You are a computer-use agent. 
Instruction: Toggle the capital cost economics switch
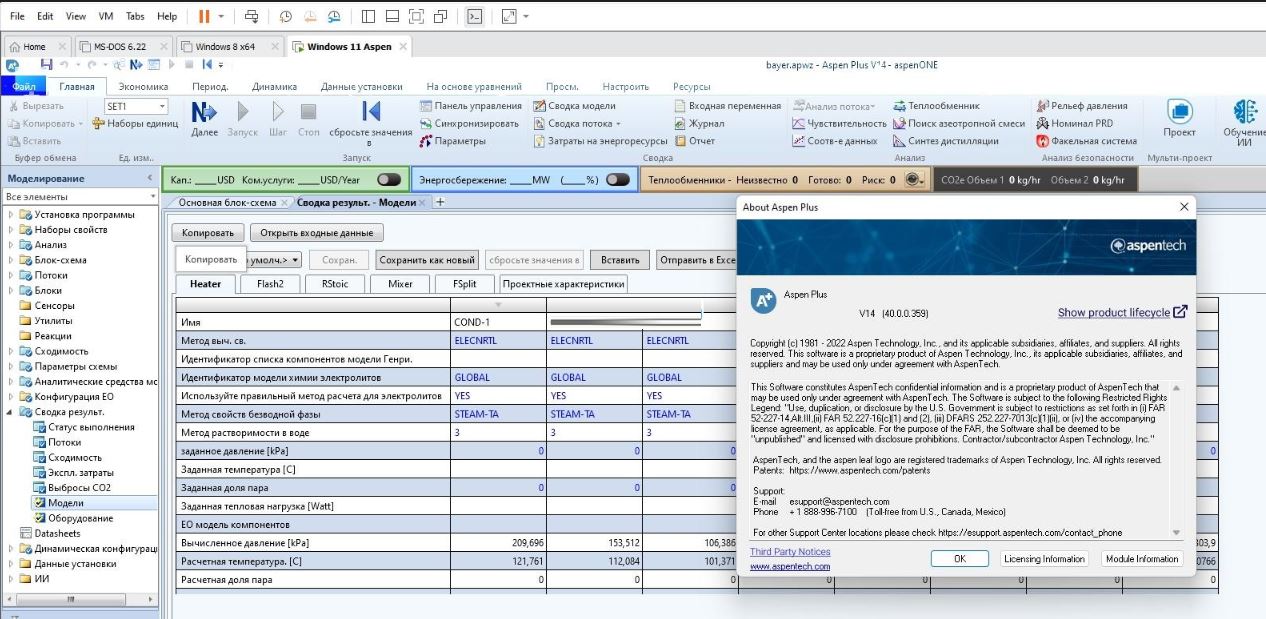coord(388,180)
